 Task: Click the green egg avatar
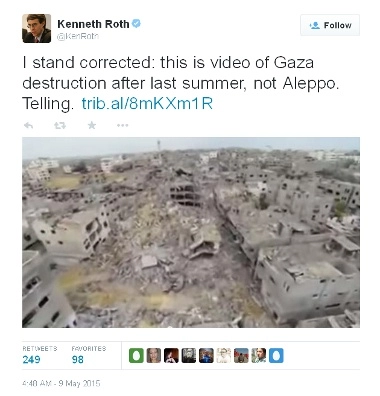click(136, 355)
